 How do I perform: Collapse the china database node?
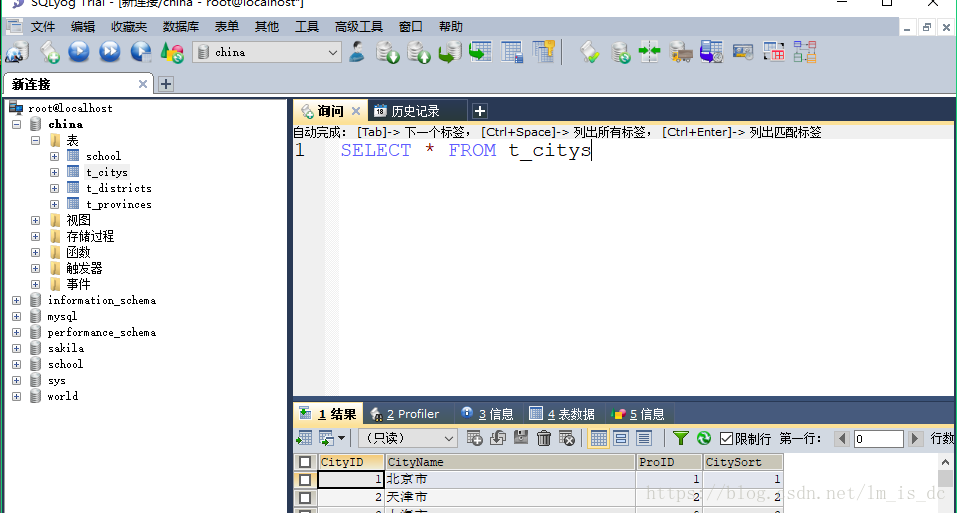(x=17, y=124)
